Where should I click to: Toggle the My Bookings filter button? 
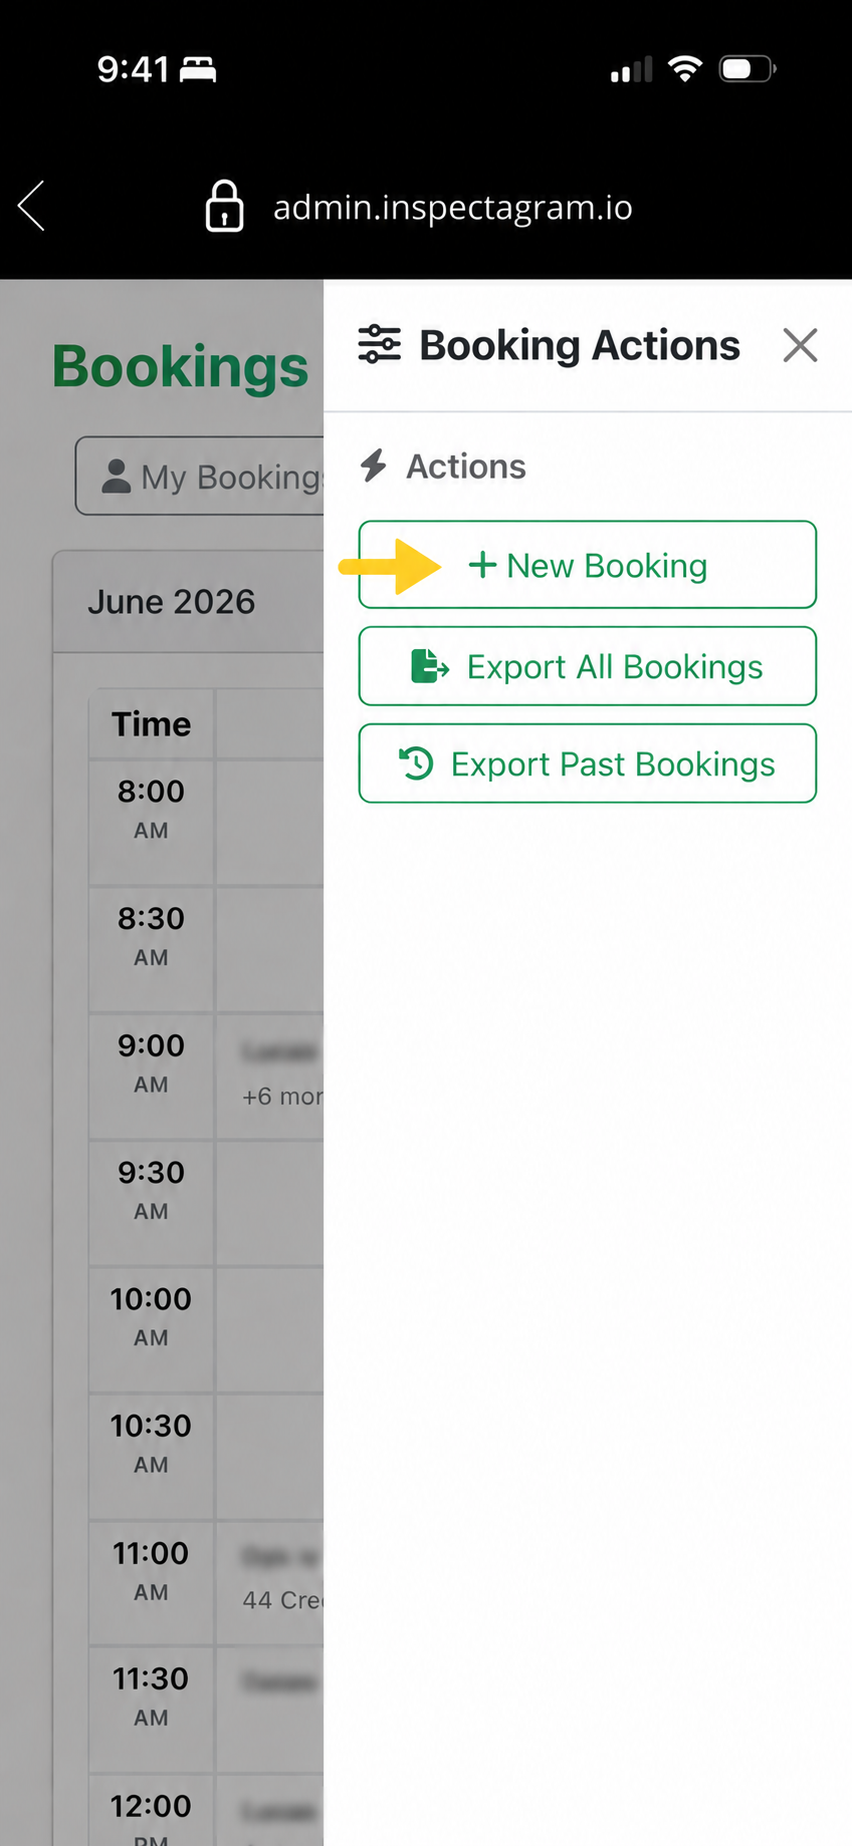[x=200, y=476]
